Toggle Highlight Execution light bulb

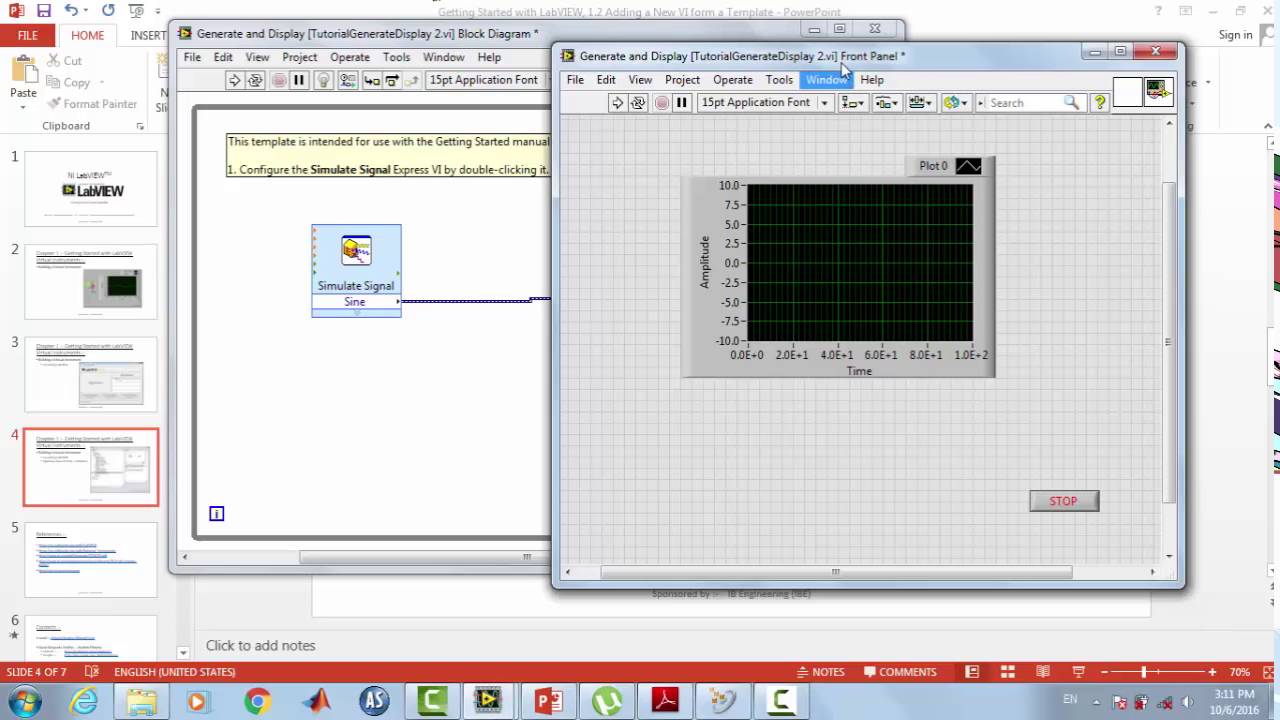coord(323,80)
